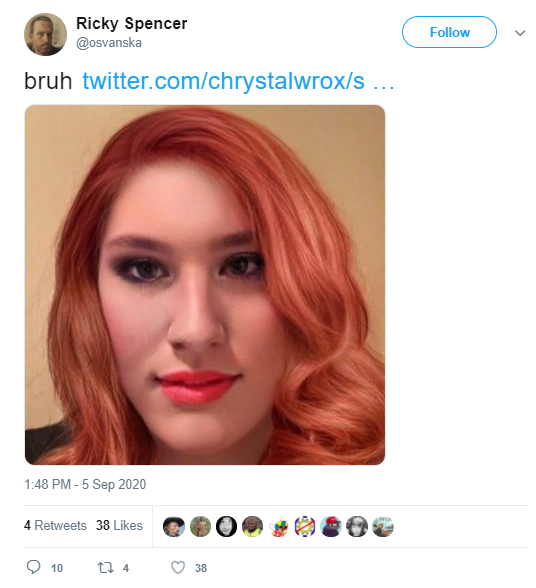Open the red-cap frog liker avatar
The height and width of the screenshot is (588, 536).
click(x=331, y=526)
